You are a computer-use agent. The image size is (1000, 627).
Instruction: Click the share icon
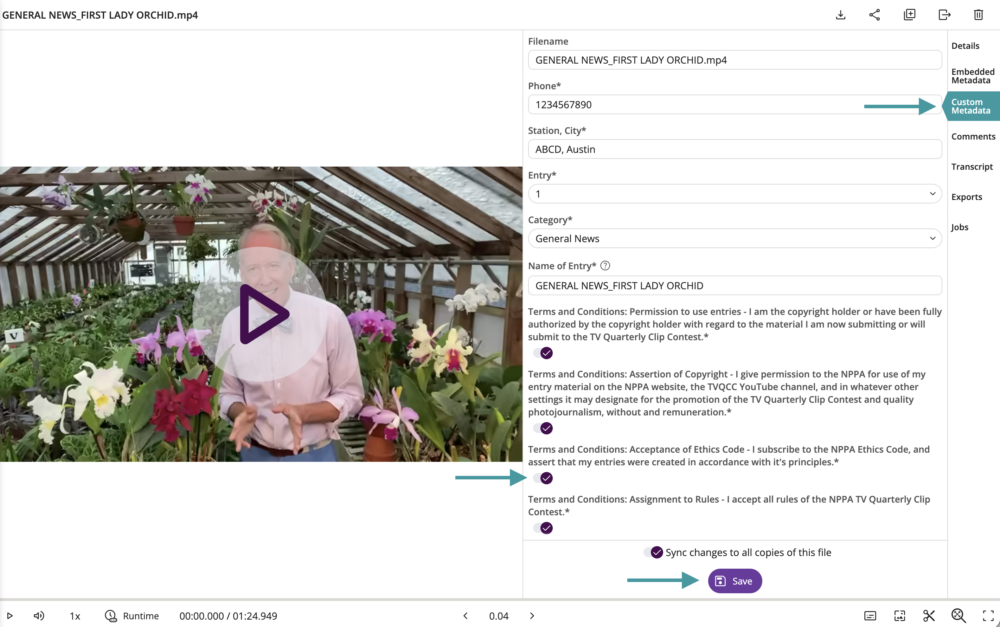pos(875,15)
